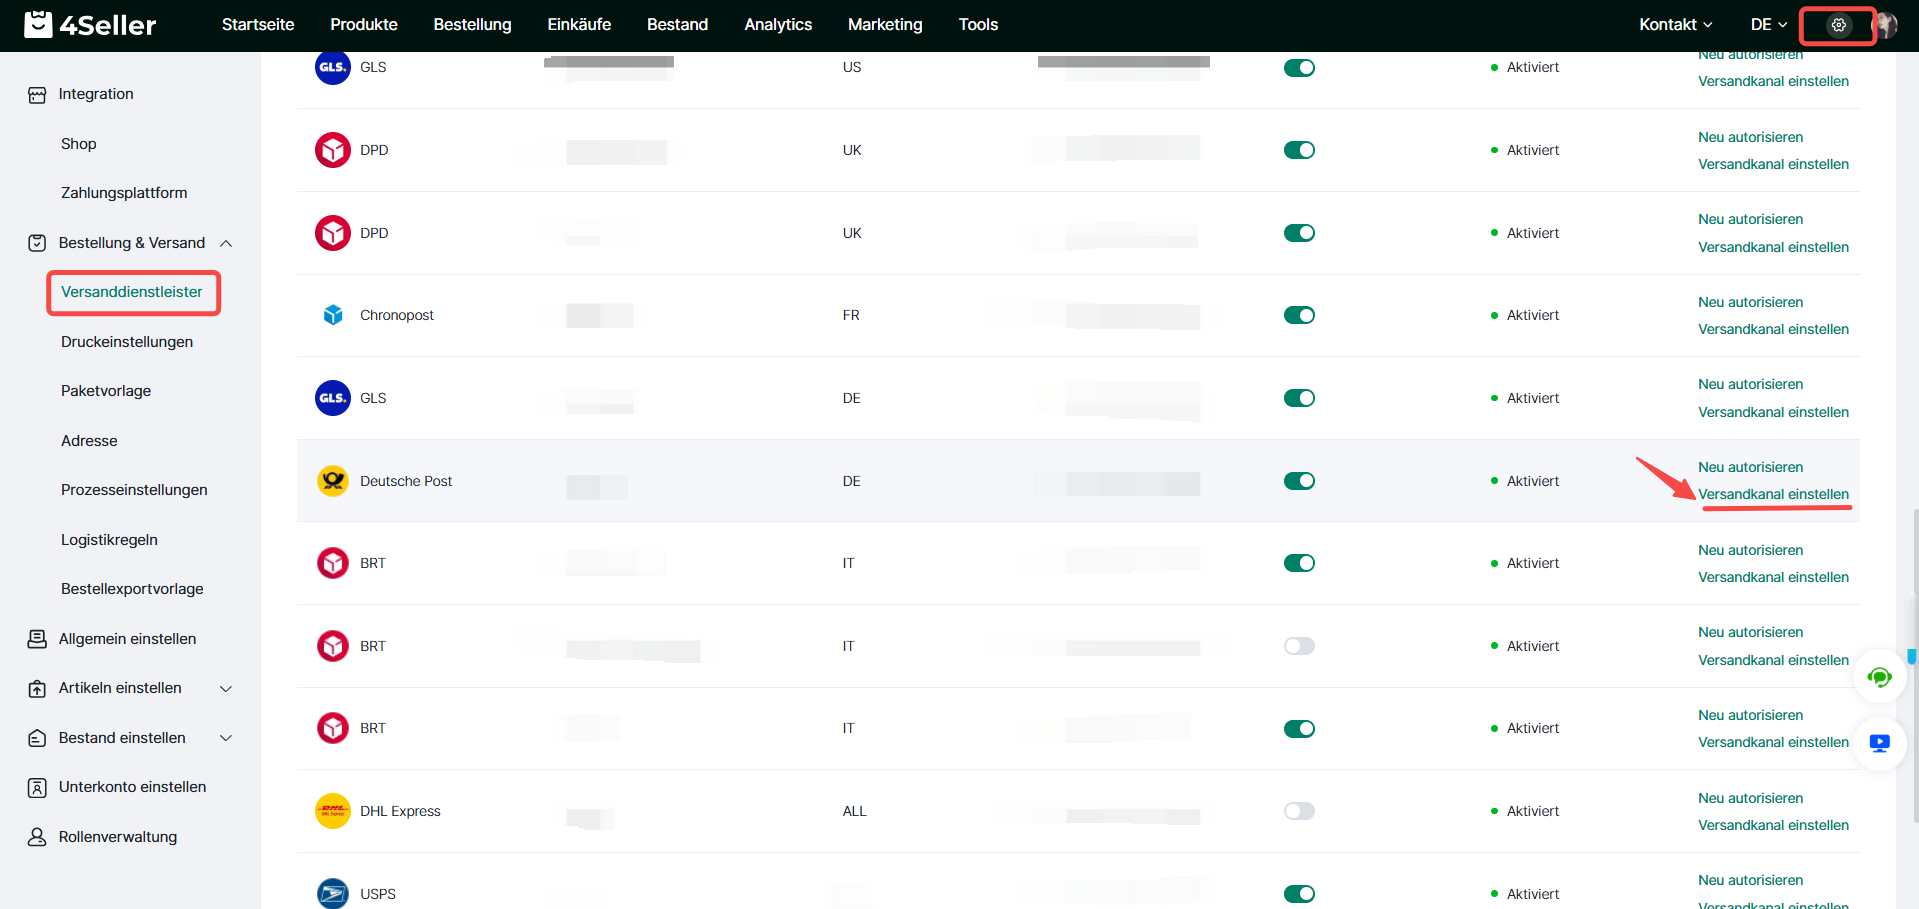Click the Deutsche Post carrier logo
The image size is (1919, 909).
[x=333, y=481]
